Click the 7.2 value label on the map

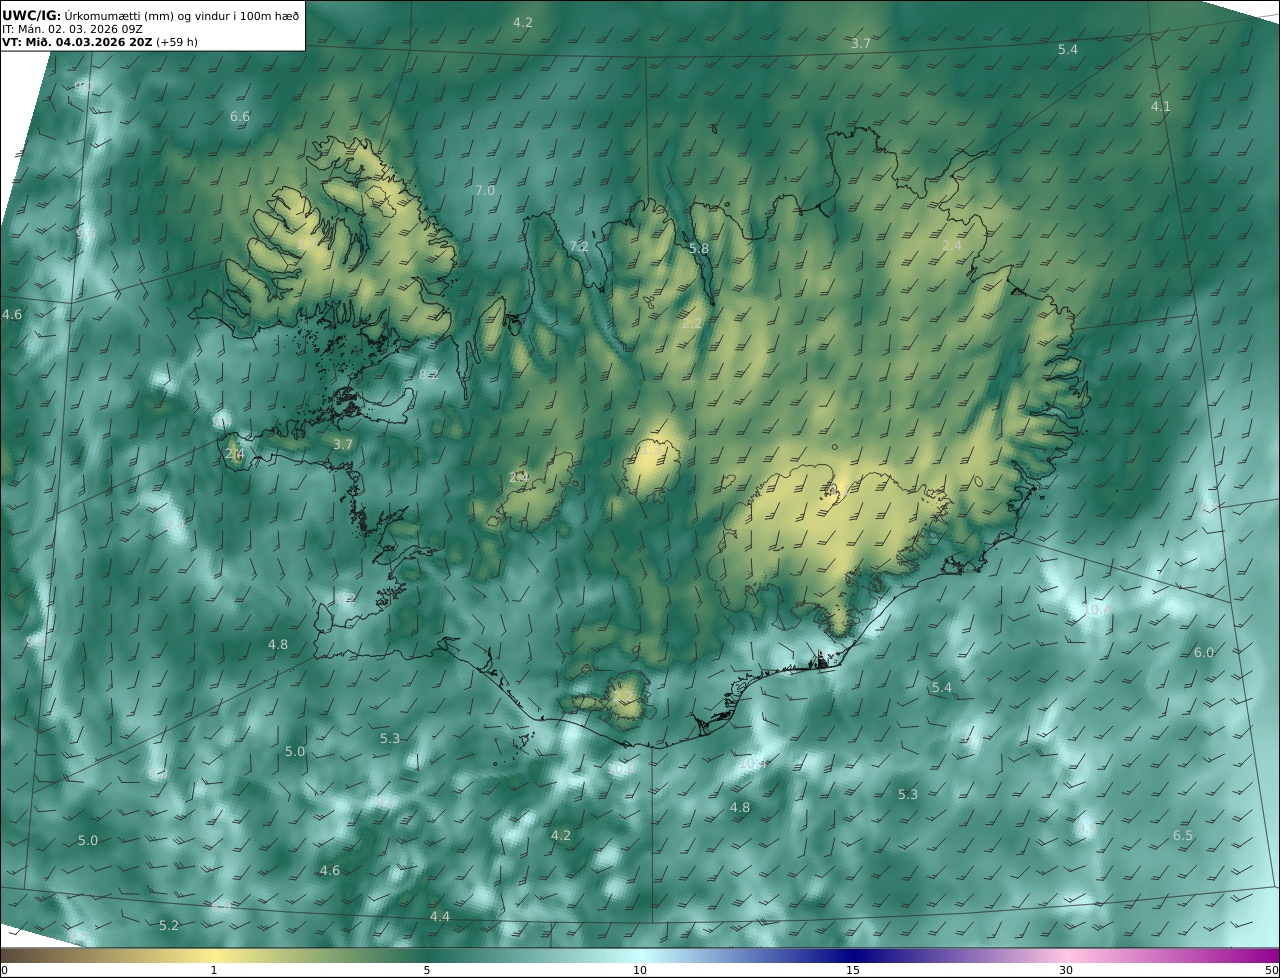579,246
